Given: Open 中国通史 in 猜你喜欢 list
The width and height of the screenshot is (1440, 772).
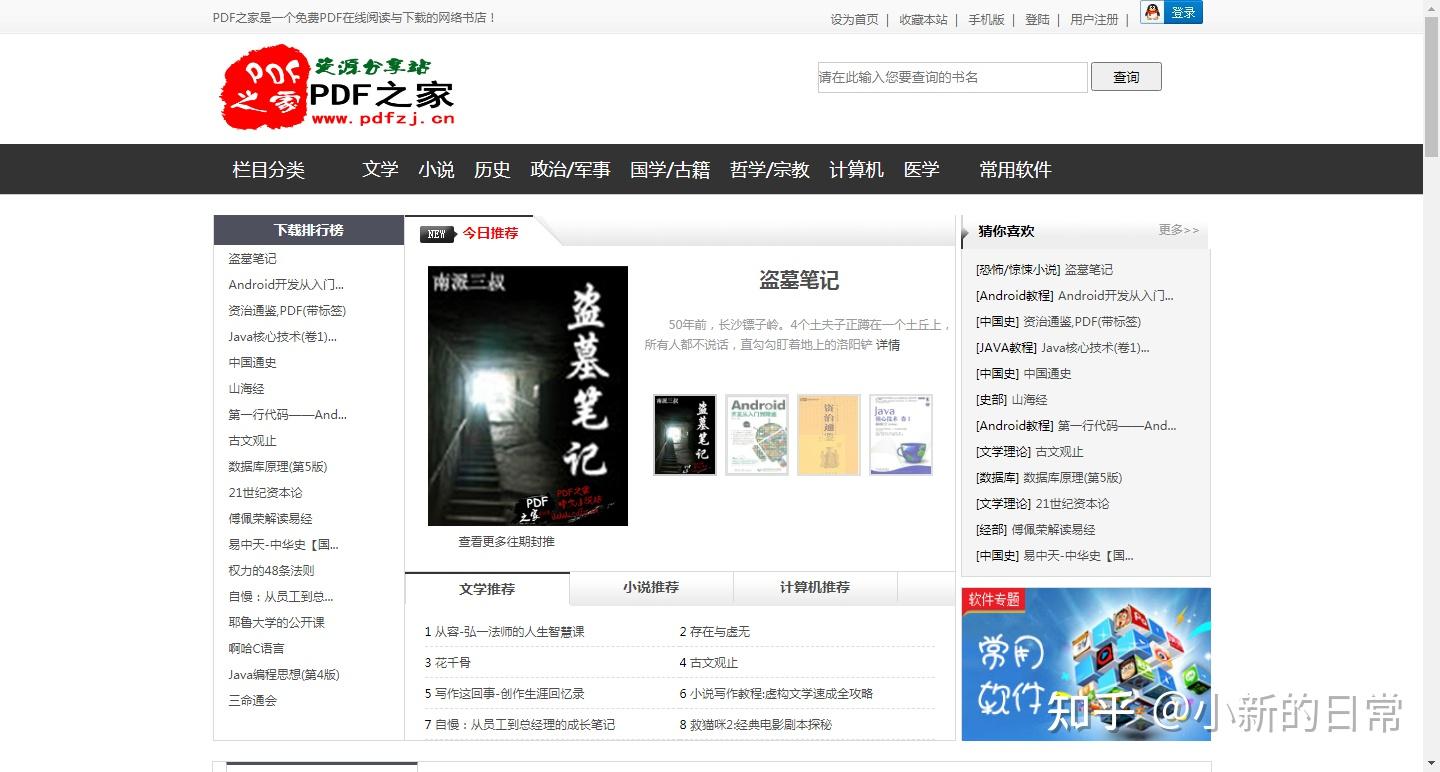Looking at the screenshot, I should point(1047,374).
